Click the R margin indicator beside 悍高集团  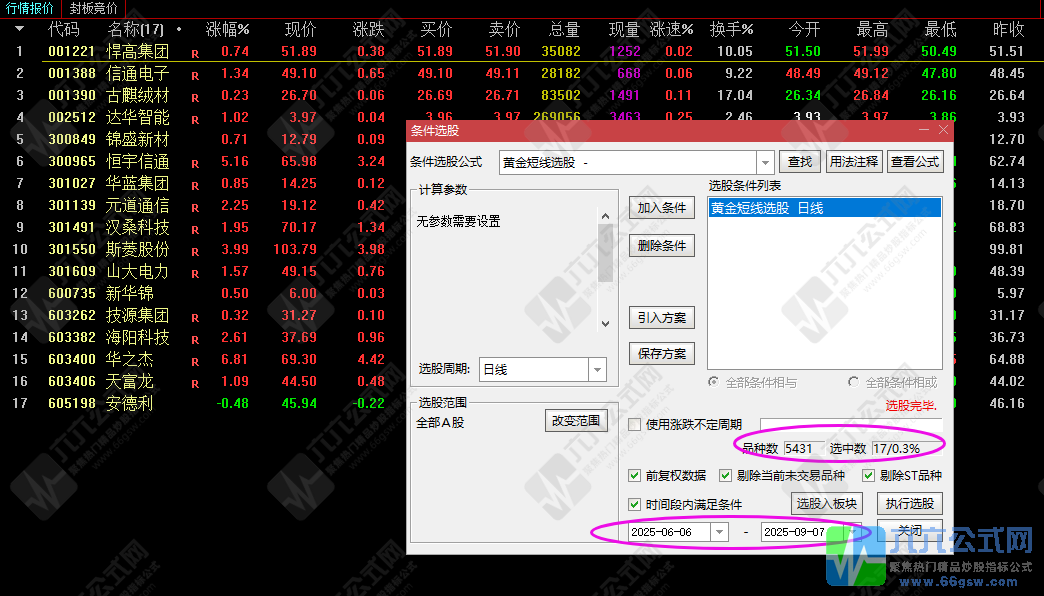point(196,50)
